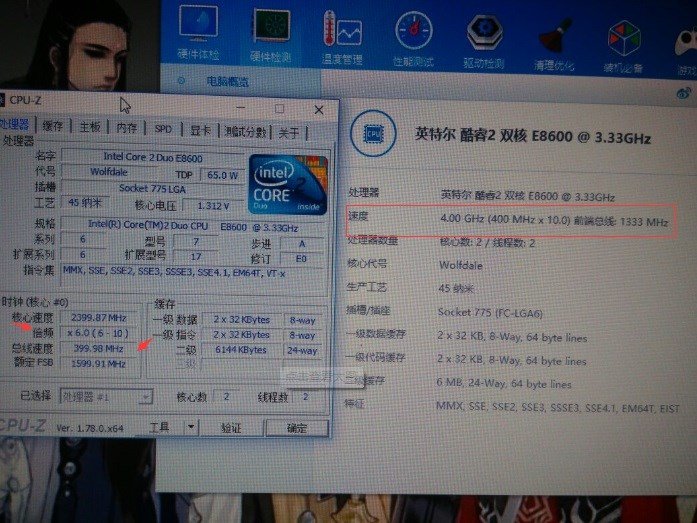Click the 65.0 W TDP value
Viewport: 697px width, 523px height.
click(221, 175)
